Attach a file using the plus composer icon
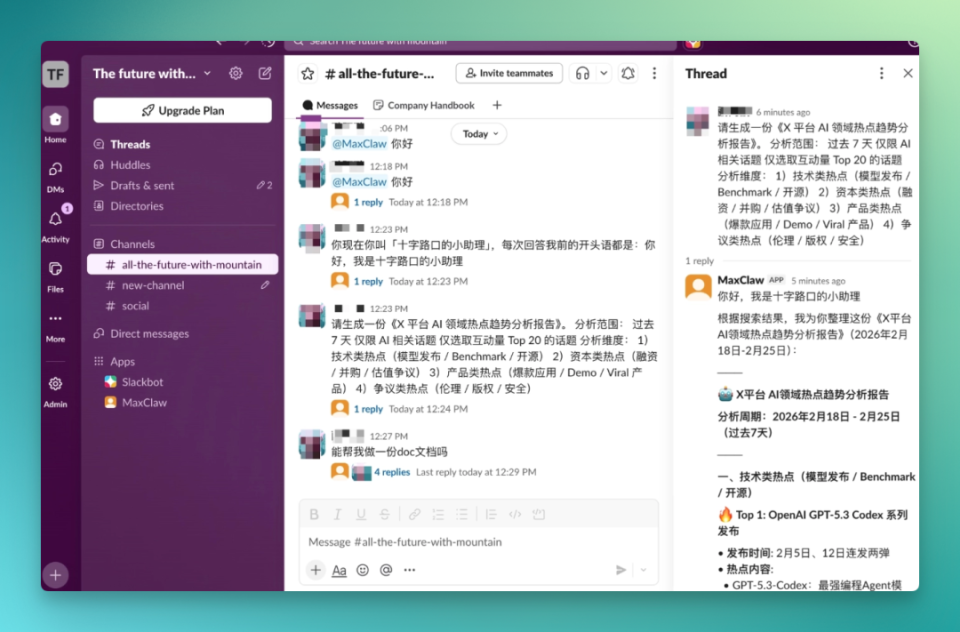The image size is (960, 632). [x=315, y=570]
